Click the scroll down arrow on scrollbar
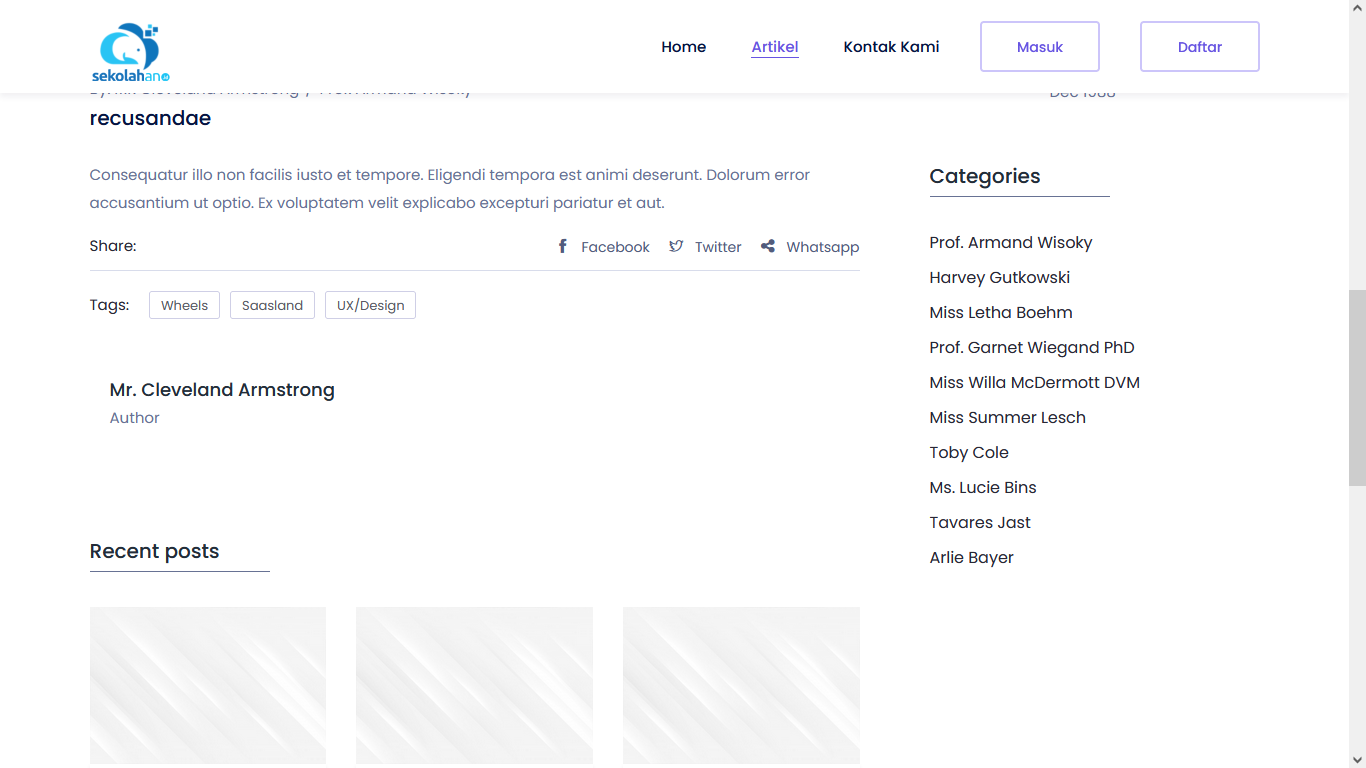The width and height of the screenshot is (1366, 768). [x=1357, y=759]
